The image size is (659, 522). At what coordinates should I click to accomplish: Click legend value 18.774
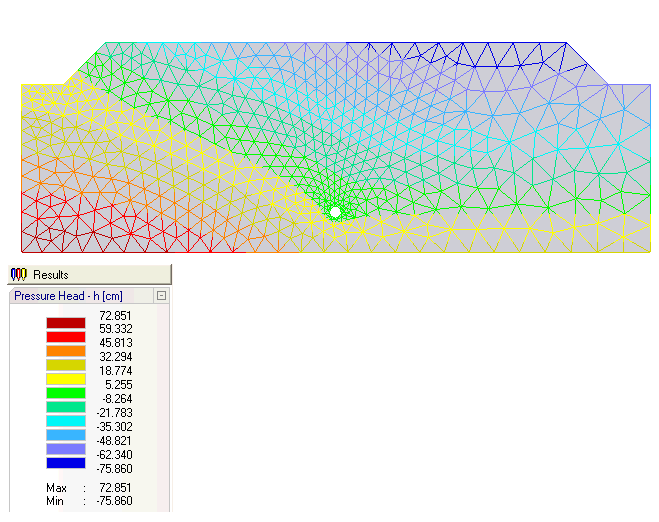116,371
